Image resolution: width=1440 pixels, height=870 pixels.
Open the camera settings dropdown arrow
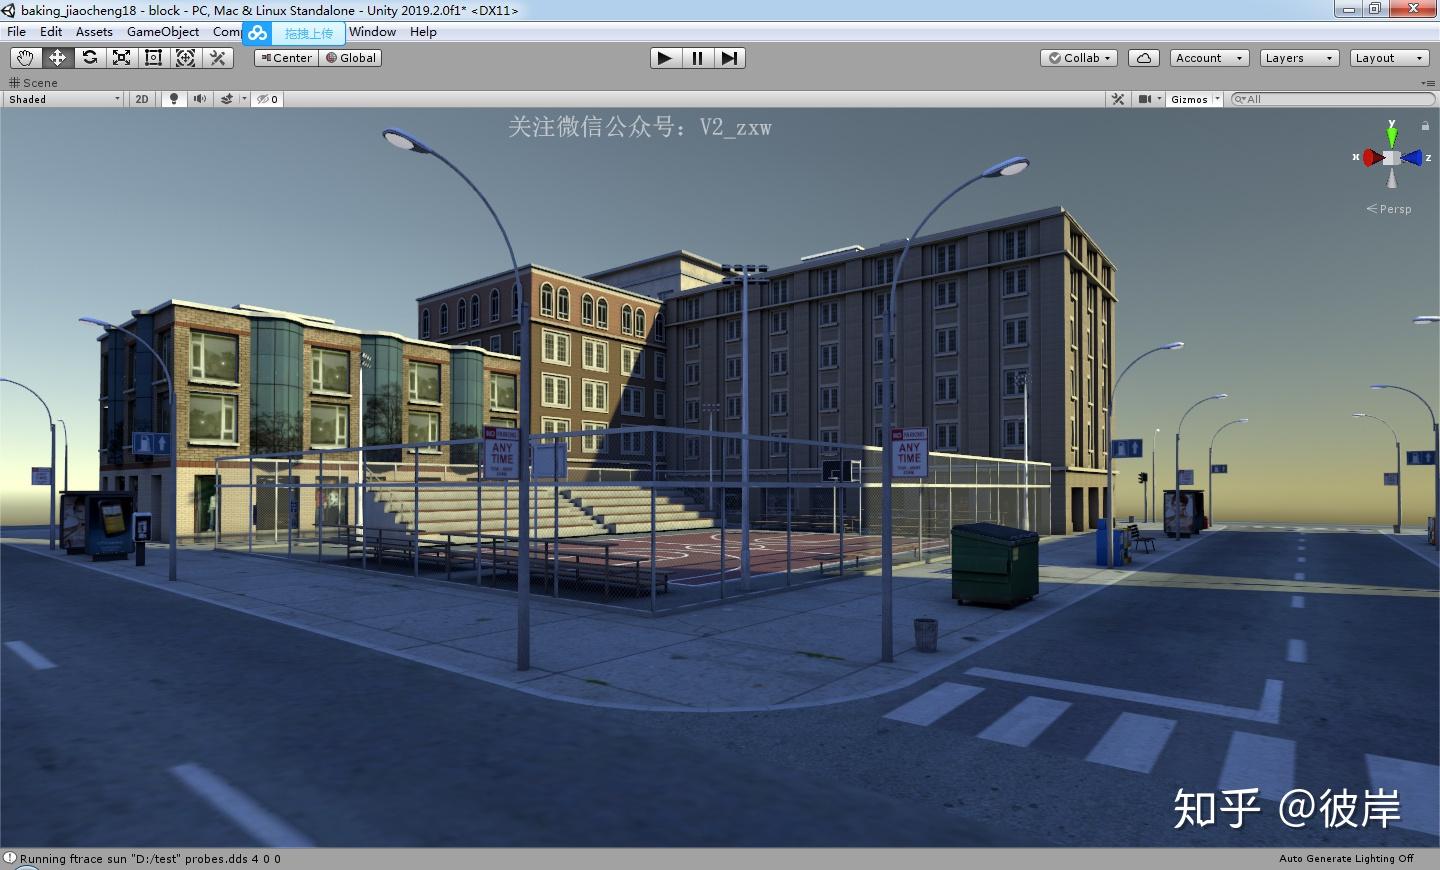[x=1159, y=99]
